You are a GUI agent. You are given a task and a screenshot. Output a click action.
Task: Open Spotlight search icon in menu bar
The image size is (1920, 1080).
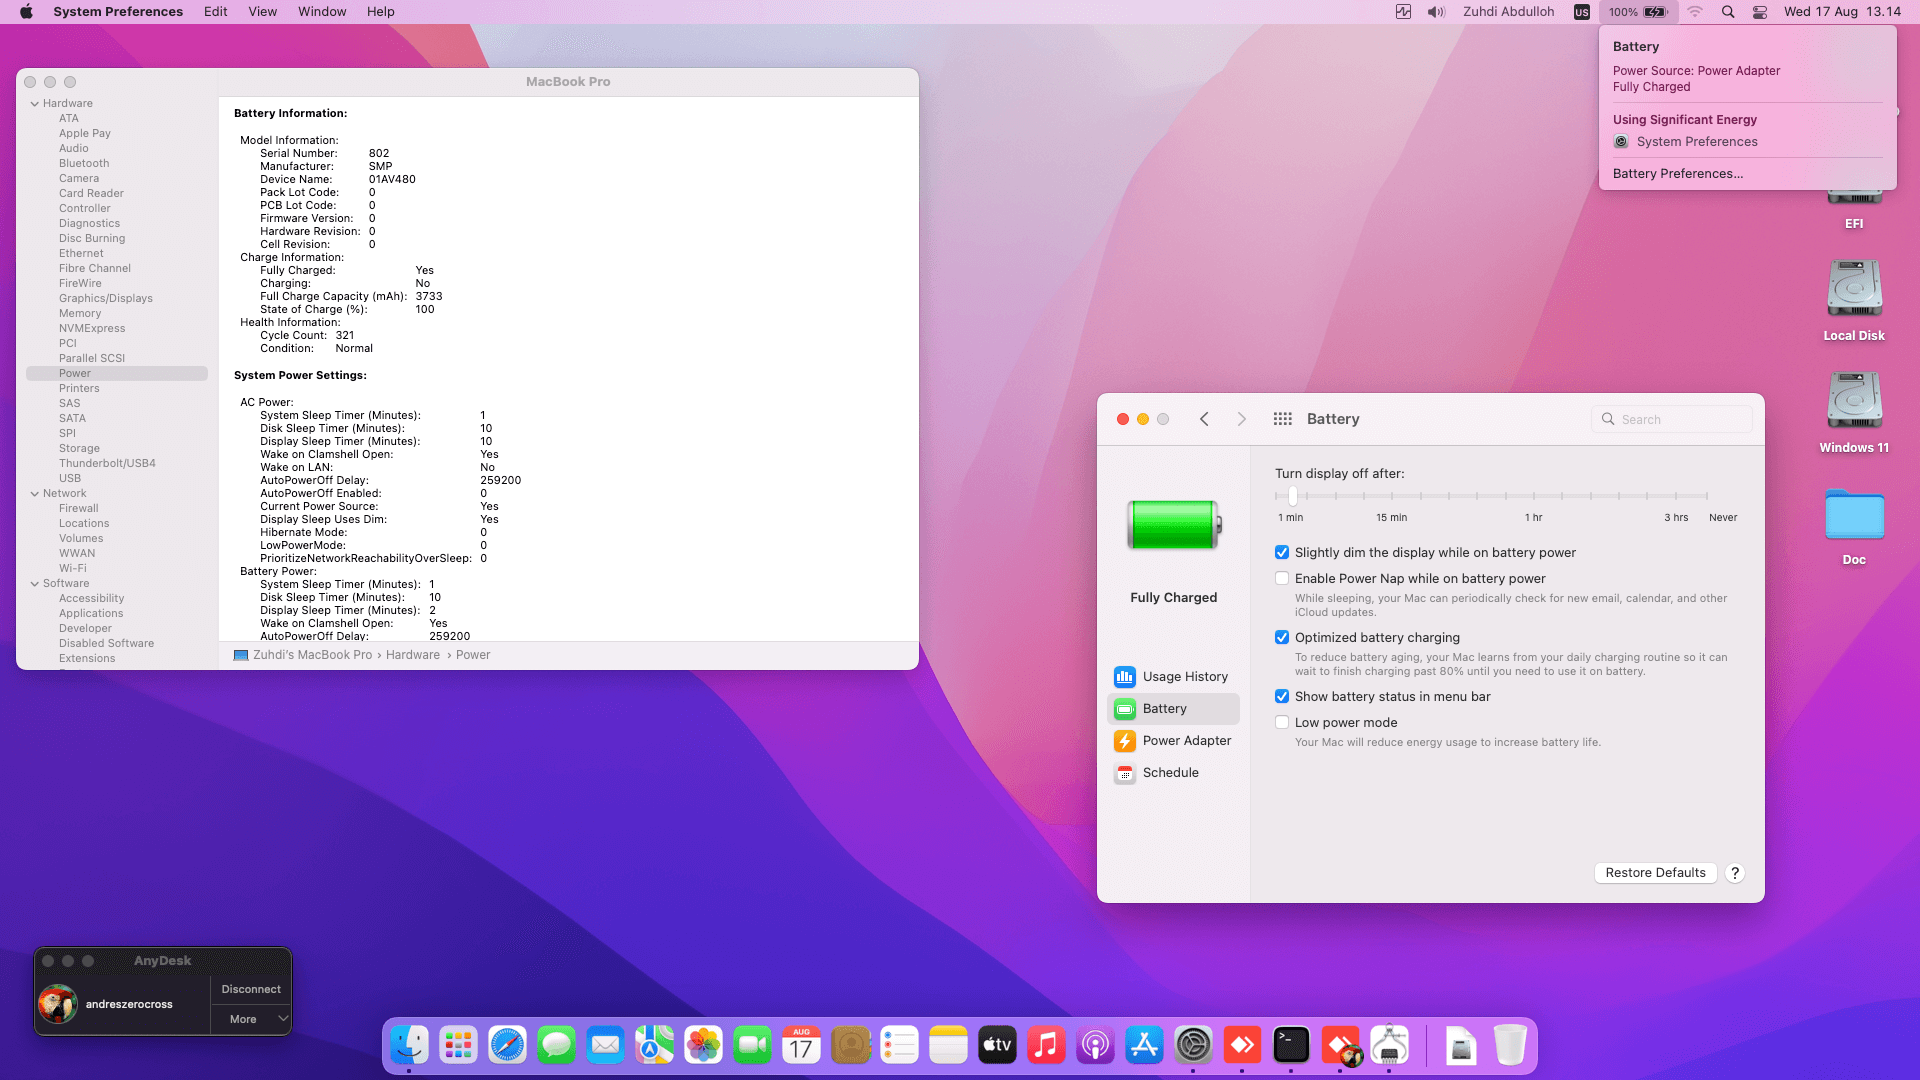point(1728,12)
